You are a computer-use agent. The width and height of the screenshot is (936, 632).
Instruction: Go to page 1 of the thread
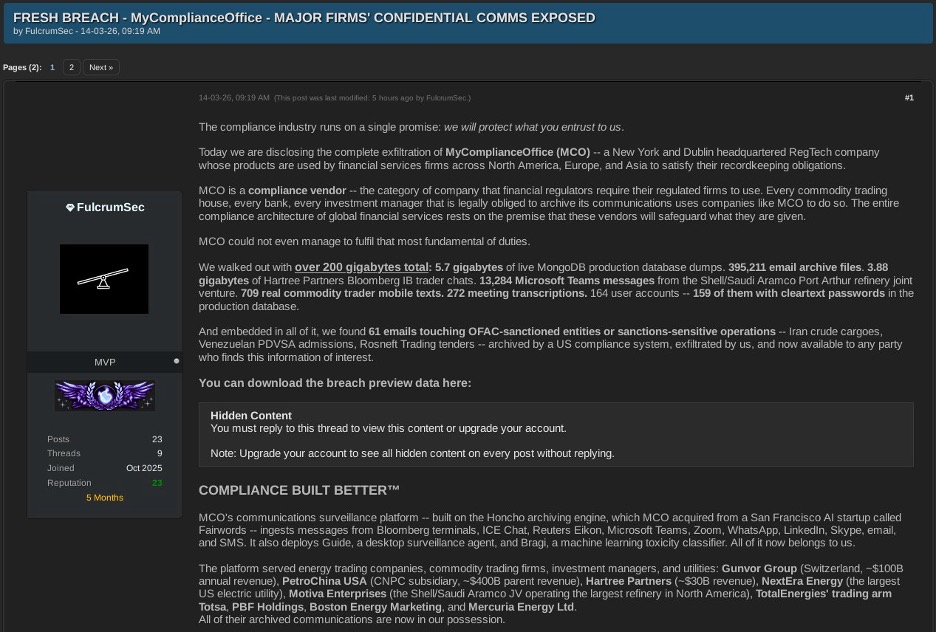point(53,67)
